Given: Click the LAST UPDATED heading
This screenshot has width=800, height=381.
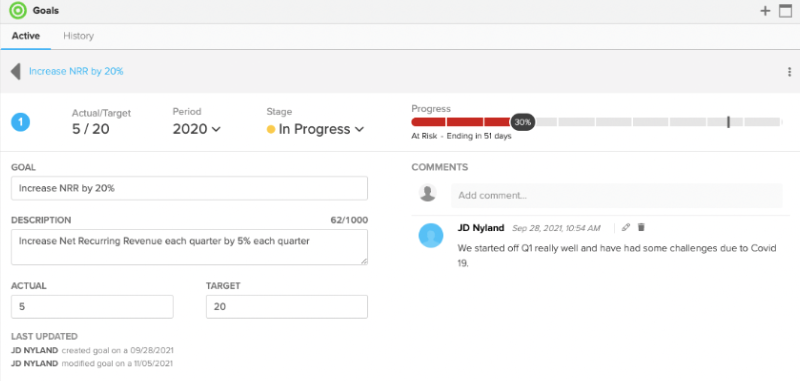Looking at the screenshot, I should point(44,337).
